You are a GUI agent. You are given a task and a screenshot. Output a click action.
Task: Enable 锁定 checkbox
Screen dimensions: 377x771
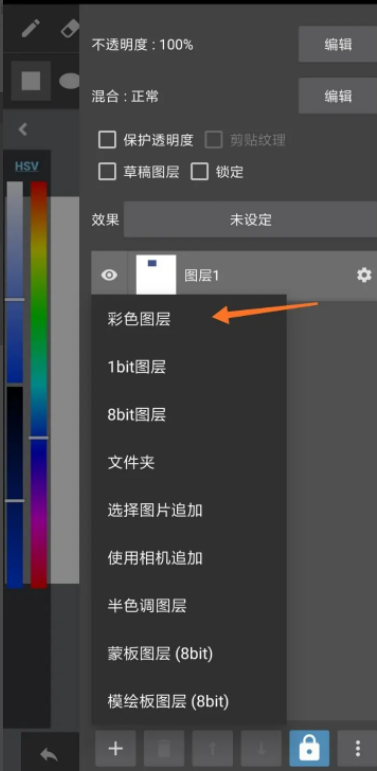[200, 172]
